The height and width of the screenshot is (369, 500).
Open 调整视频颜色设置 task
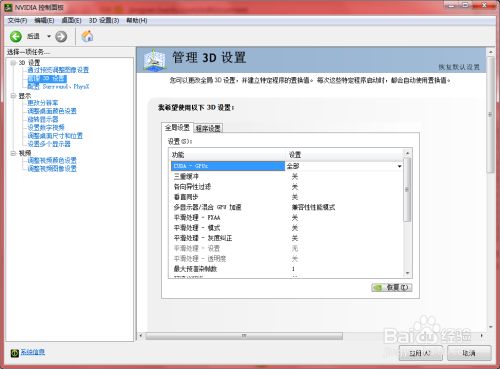point(52,160)
